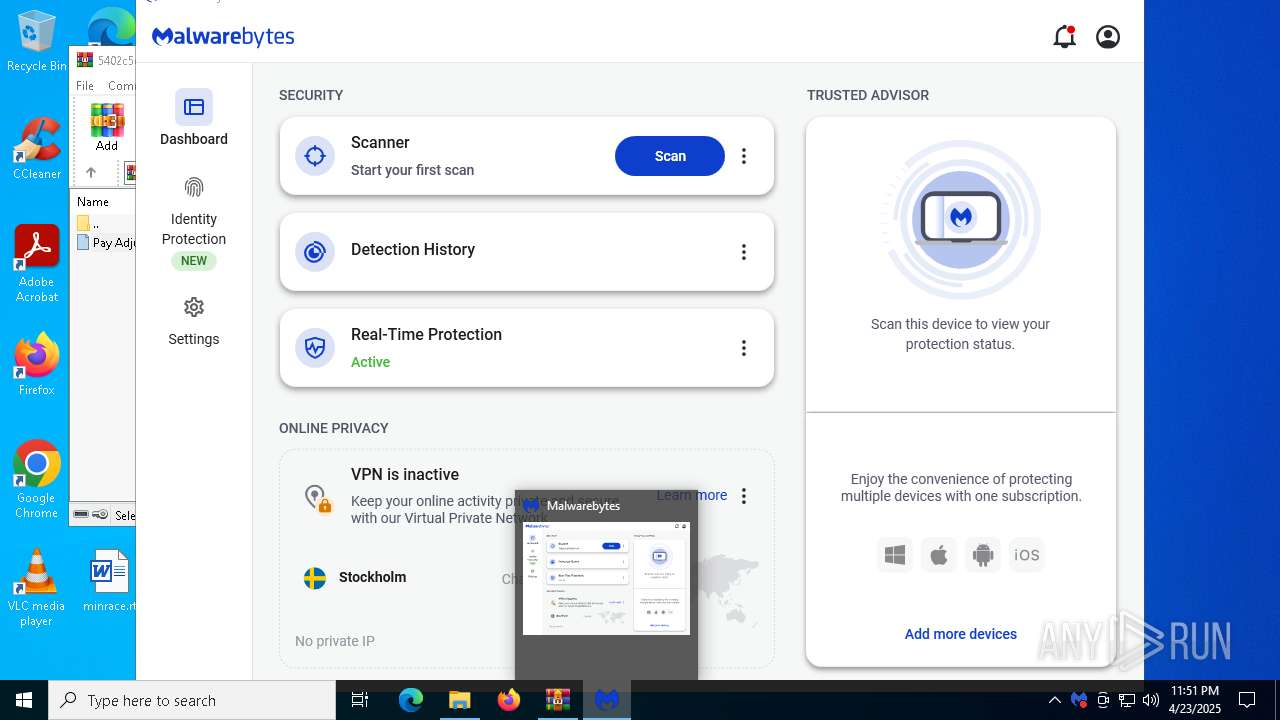The image size is (1280, 720).
Task: Open the account profile icon
Action: (x=1108, y=37)
